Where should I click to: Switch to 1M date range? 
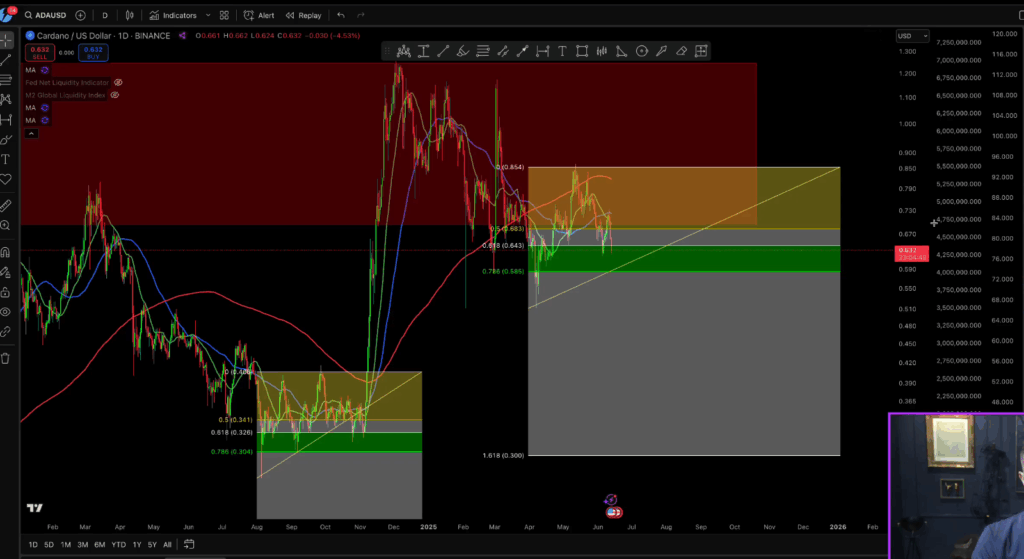click(66, 545)
